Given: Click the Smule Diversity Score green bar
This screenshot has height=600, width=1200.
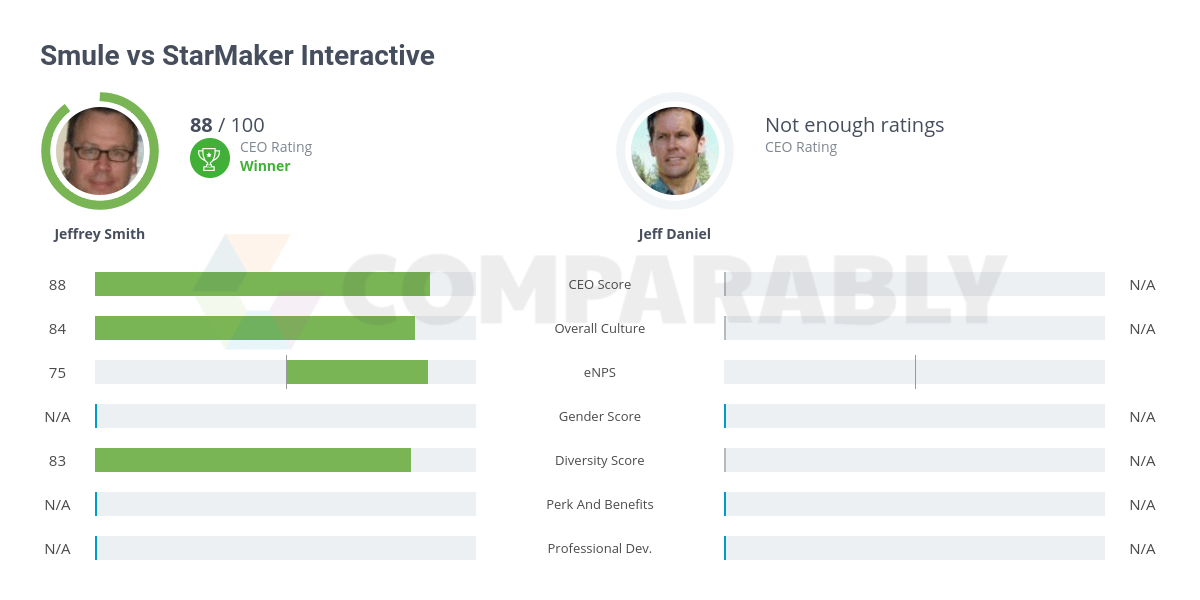Looking at the screenshot, I should [253, 460].
